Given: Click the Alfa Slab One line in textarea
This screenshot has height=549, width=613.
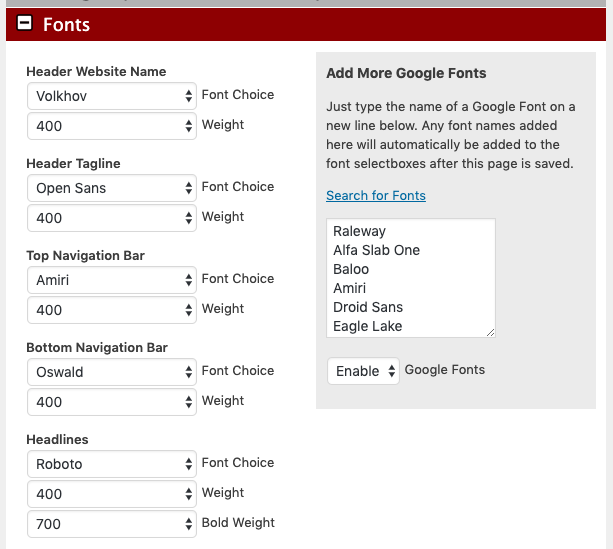Looking at the screenshot, I should [x=376, y=250].
